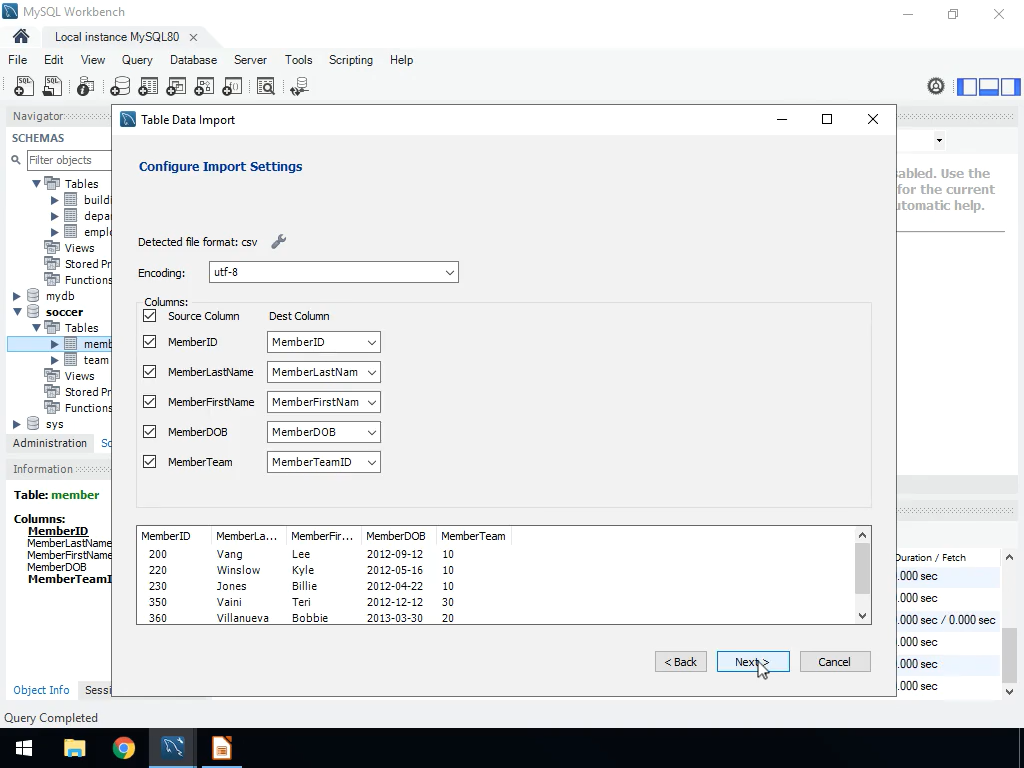Toggle the MemberDOB column checkbox
Screen dimensions: 1024x768
tap(150, 432)
